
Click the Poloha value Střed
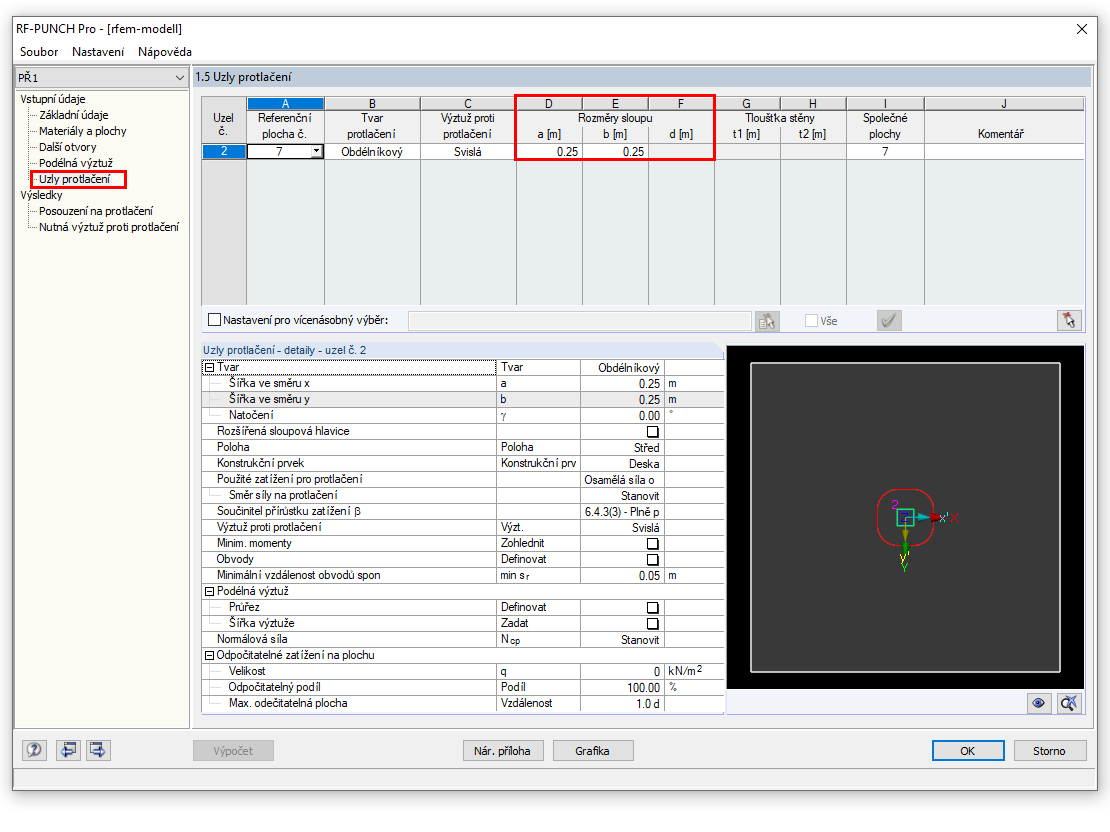click(x=622, y=448)
